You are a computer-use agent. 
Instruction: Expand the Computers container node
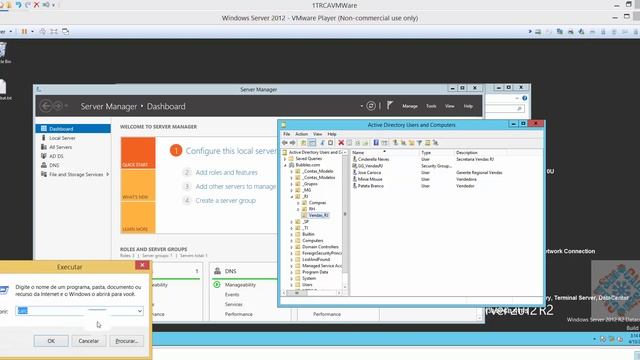coord(292,241)
